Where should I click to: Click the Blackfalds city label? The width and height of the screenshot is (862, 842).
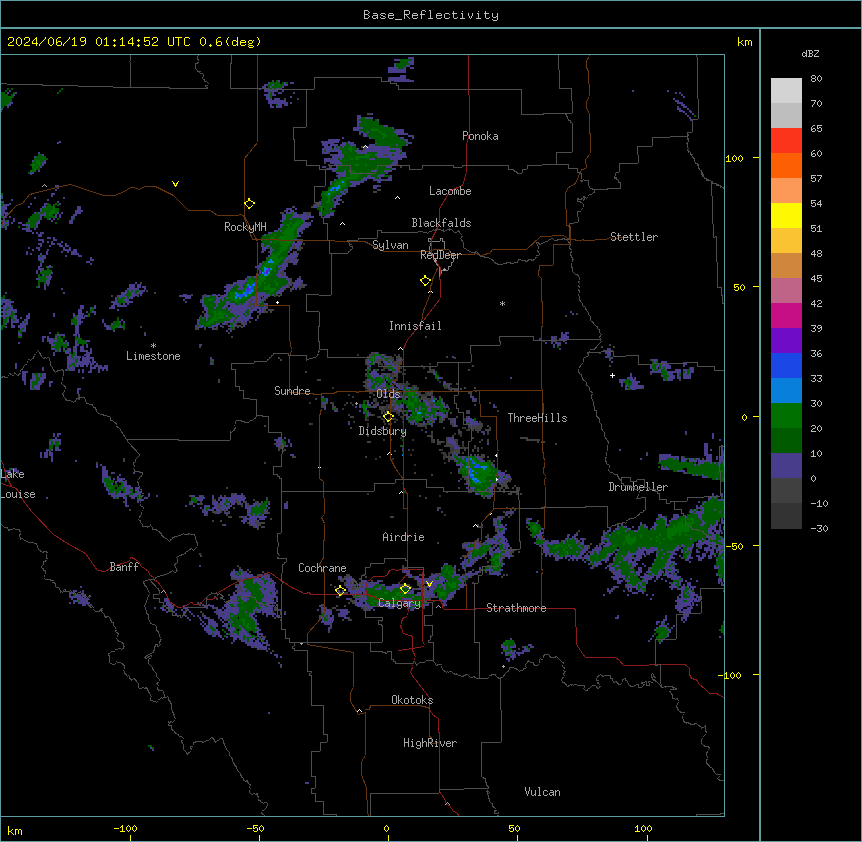coord(441,223)
